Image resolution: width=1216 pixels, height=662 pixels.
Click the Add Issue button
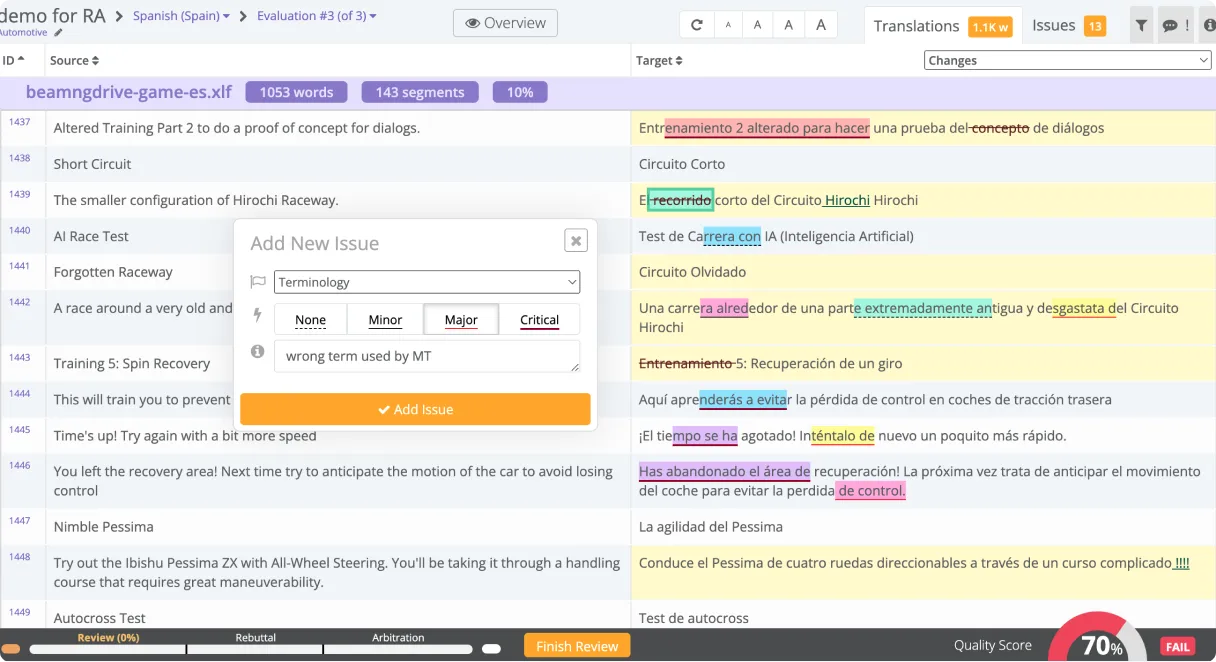click(415, 409)
